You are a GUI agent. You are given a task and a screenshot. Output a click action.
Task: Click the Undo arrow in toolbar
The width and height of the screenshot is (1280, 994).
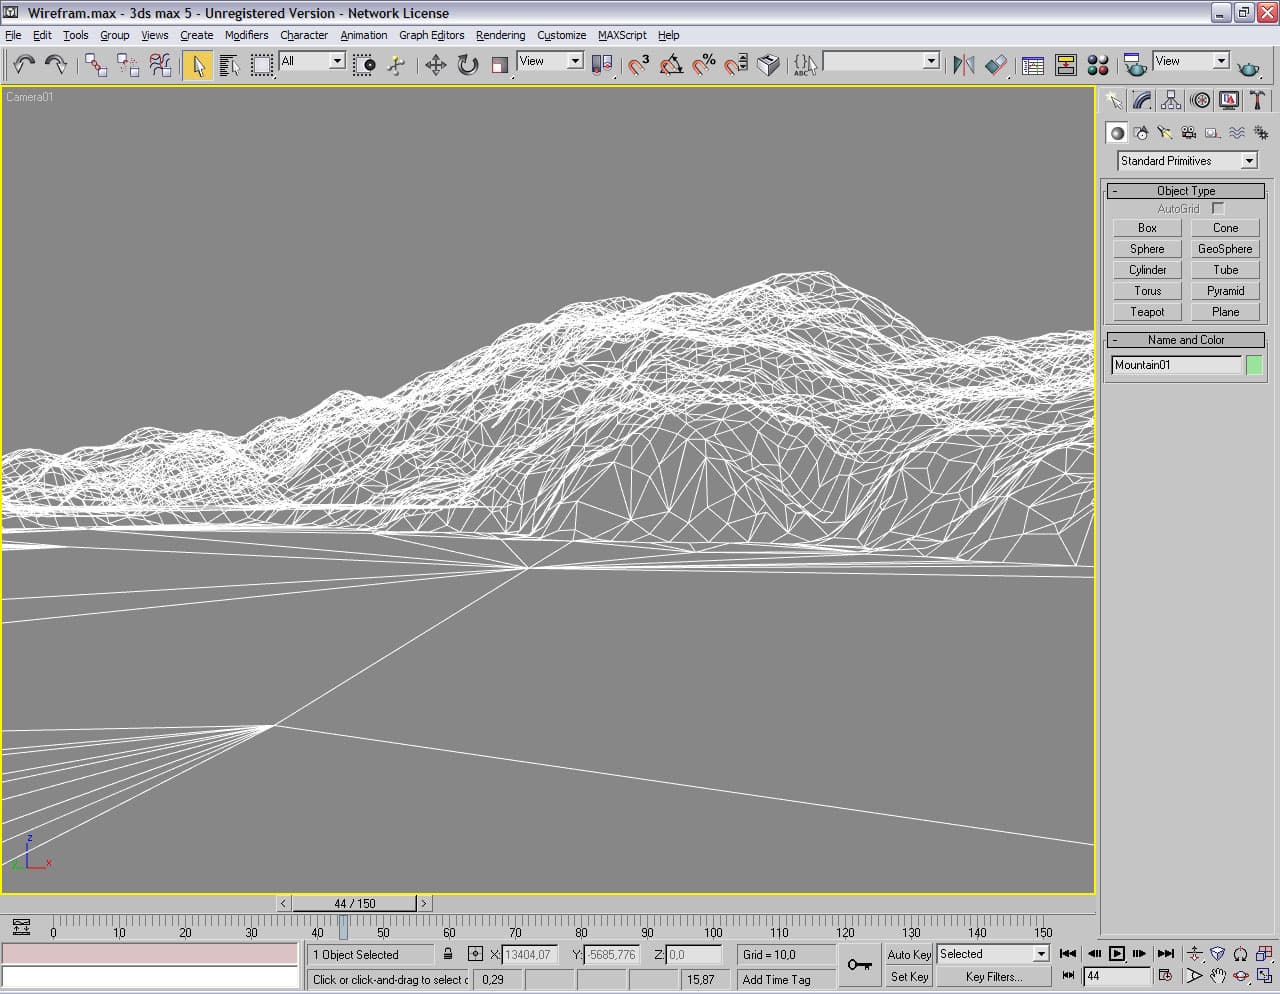coord(24,65)
